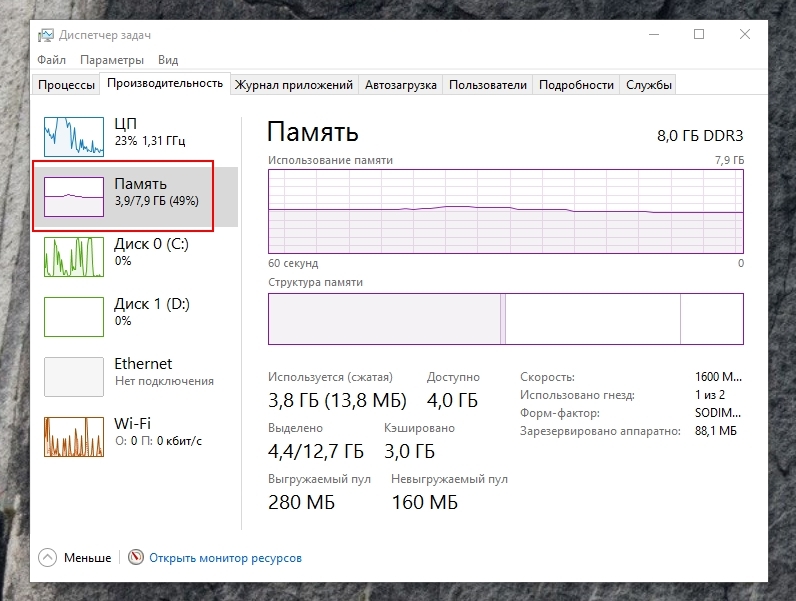Switch to the Пользователи tab

coord(487,85)
